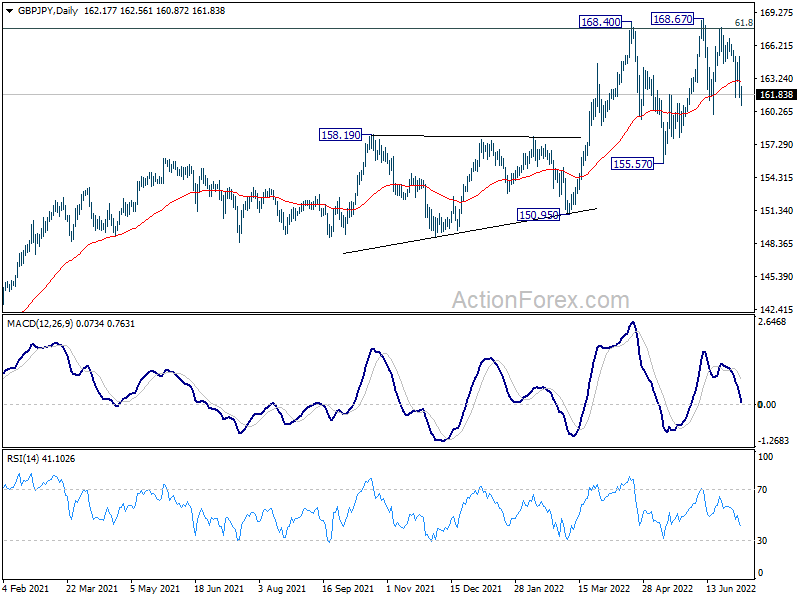Click the 61.8 Fibonacci level label
Screen dimensions: 800x600
[x=743, y=22]
